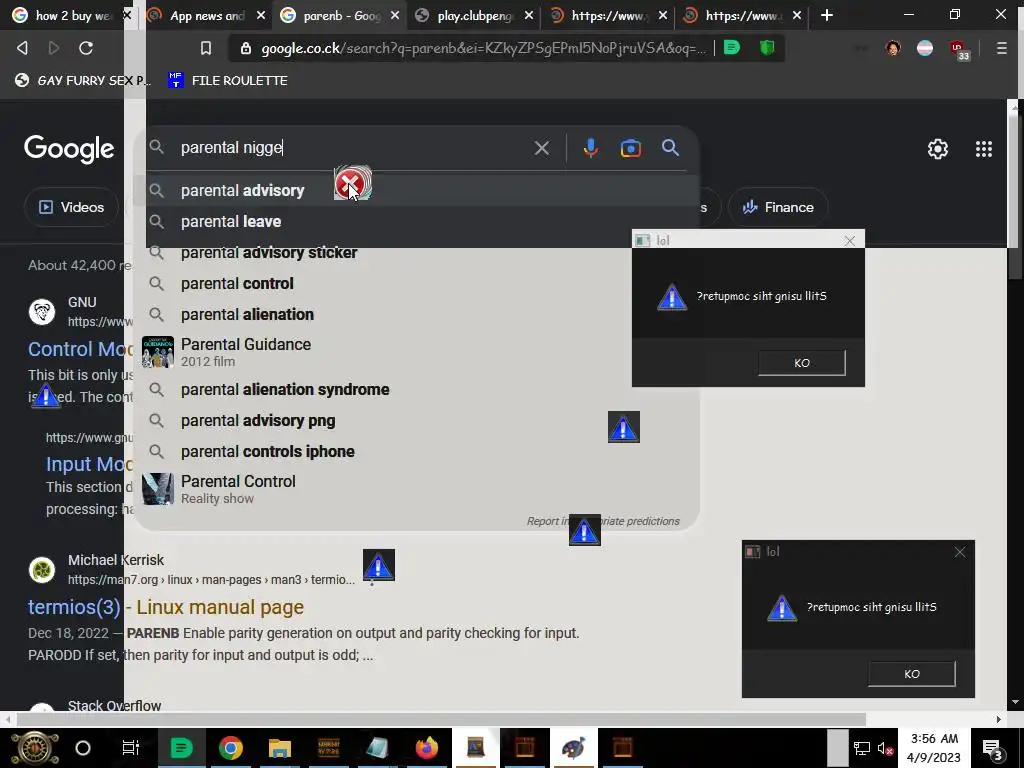
Task: Reload the page with the refresh icon
Action: point(86,48)
